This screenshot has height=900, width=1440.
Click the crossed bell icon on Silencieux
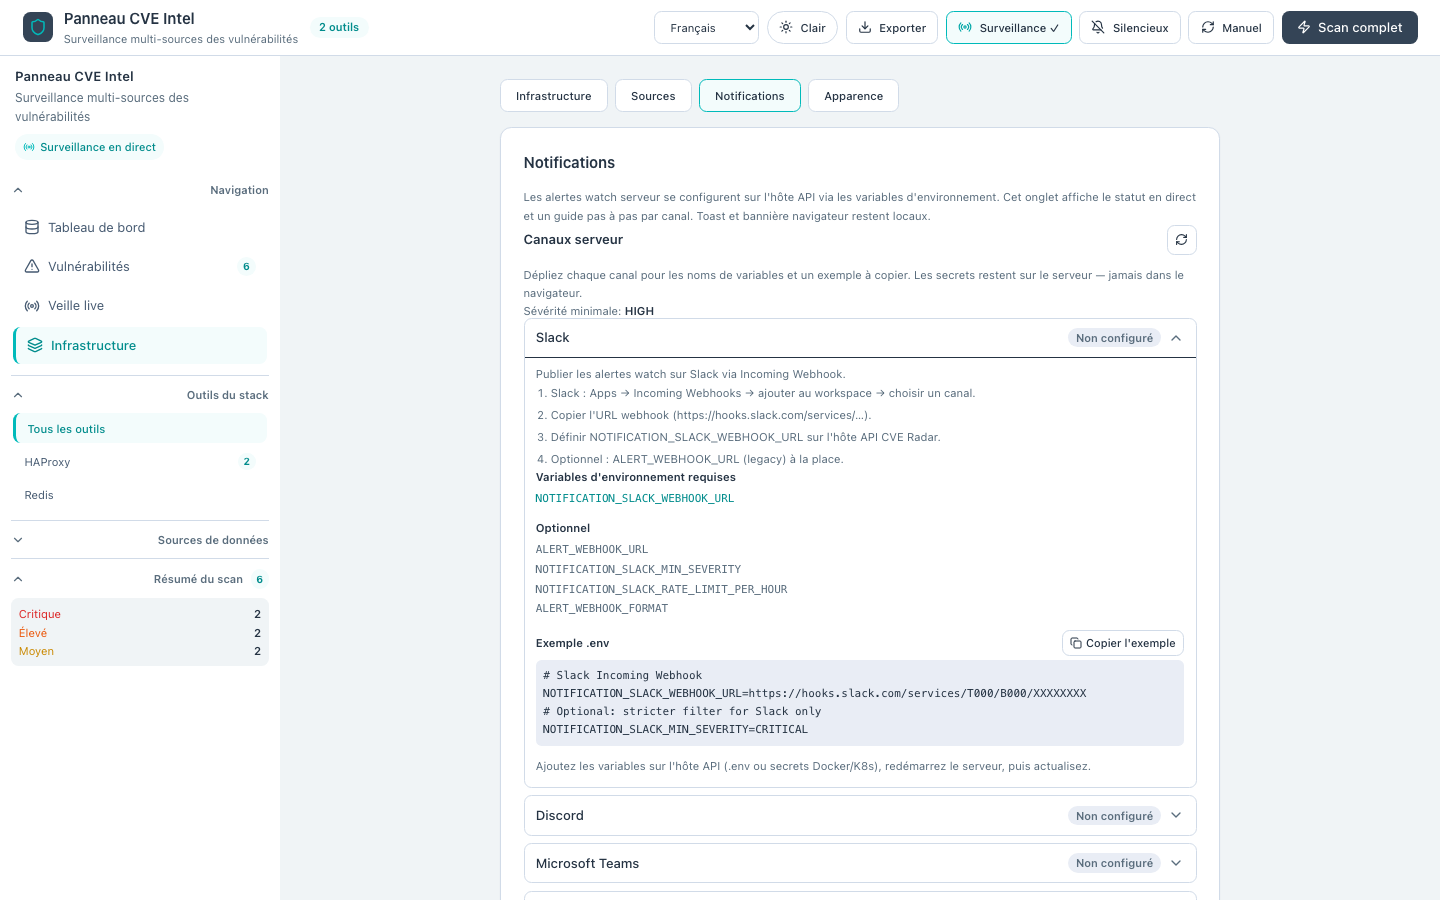[1098, 28]
